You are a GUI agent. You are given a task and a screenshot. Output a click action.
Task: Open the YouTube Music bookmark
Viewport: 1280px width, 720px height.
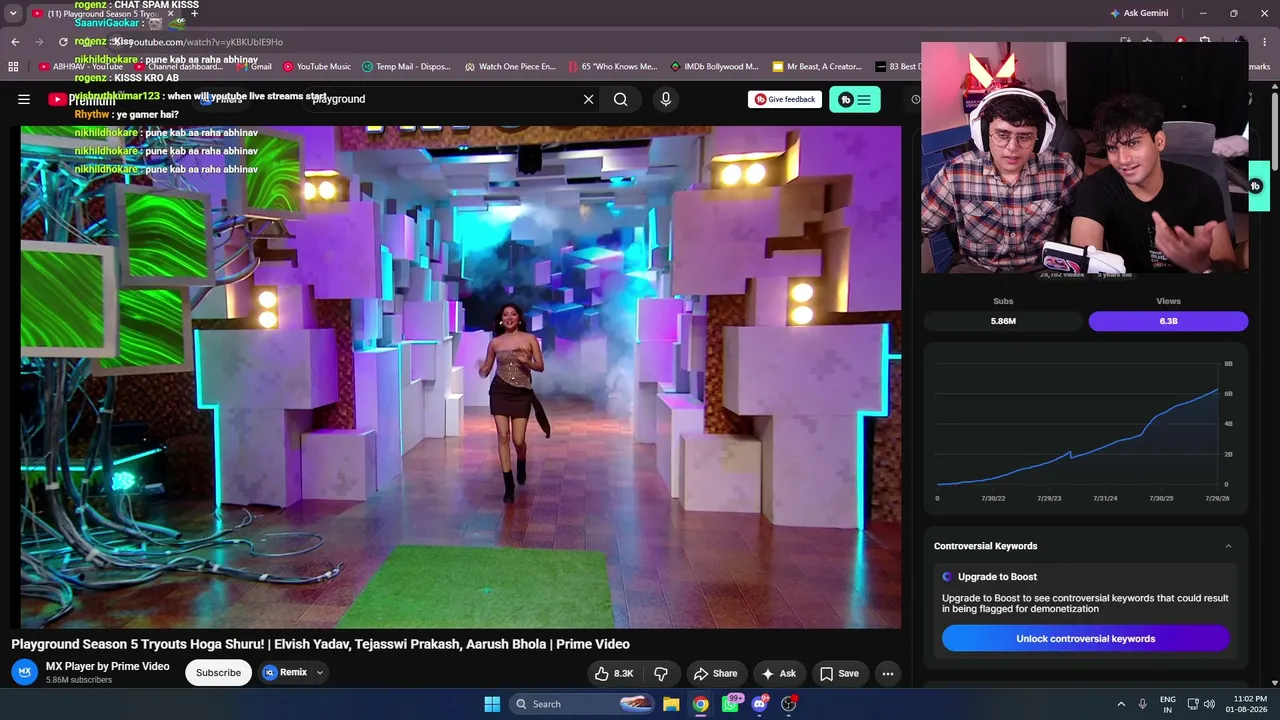click(x=317, y=67)
